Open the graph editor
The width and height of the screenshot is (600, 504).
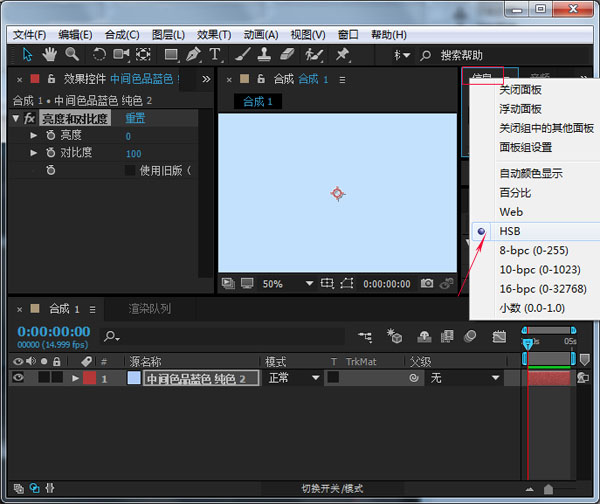tap(499, 336)
